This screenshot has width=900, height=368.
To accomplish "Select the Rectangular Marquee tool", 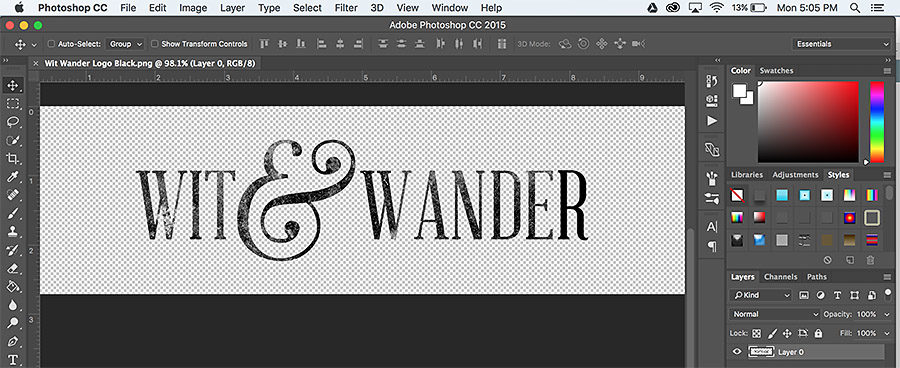I will coord(13,104).
